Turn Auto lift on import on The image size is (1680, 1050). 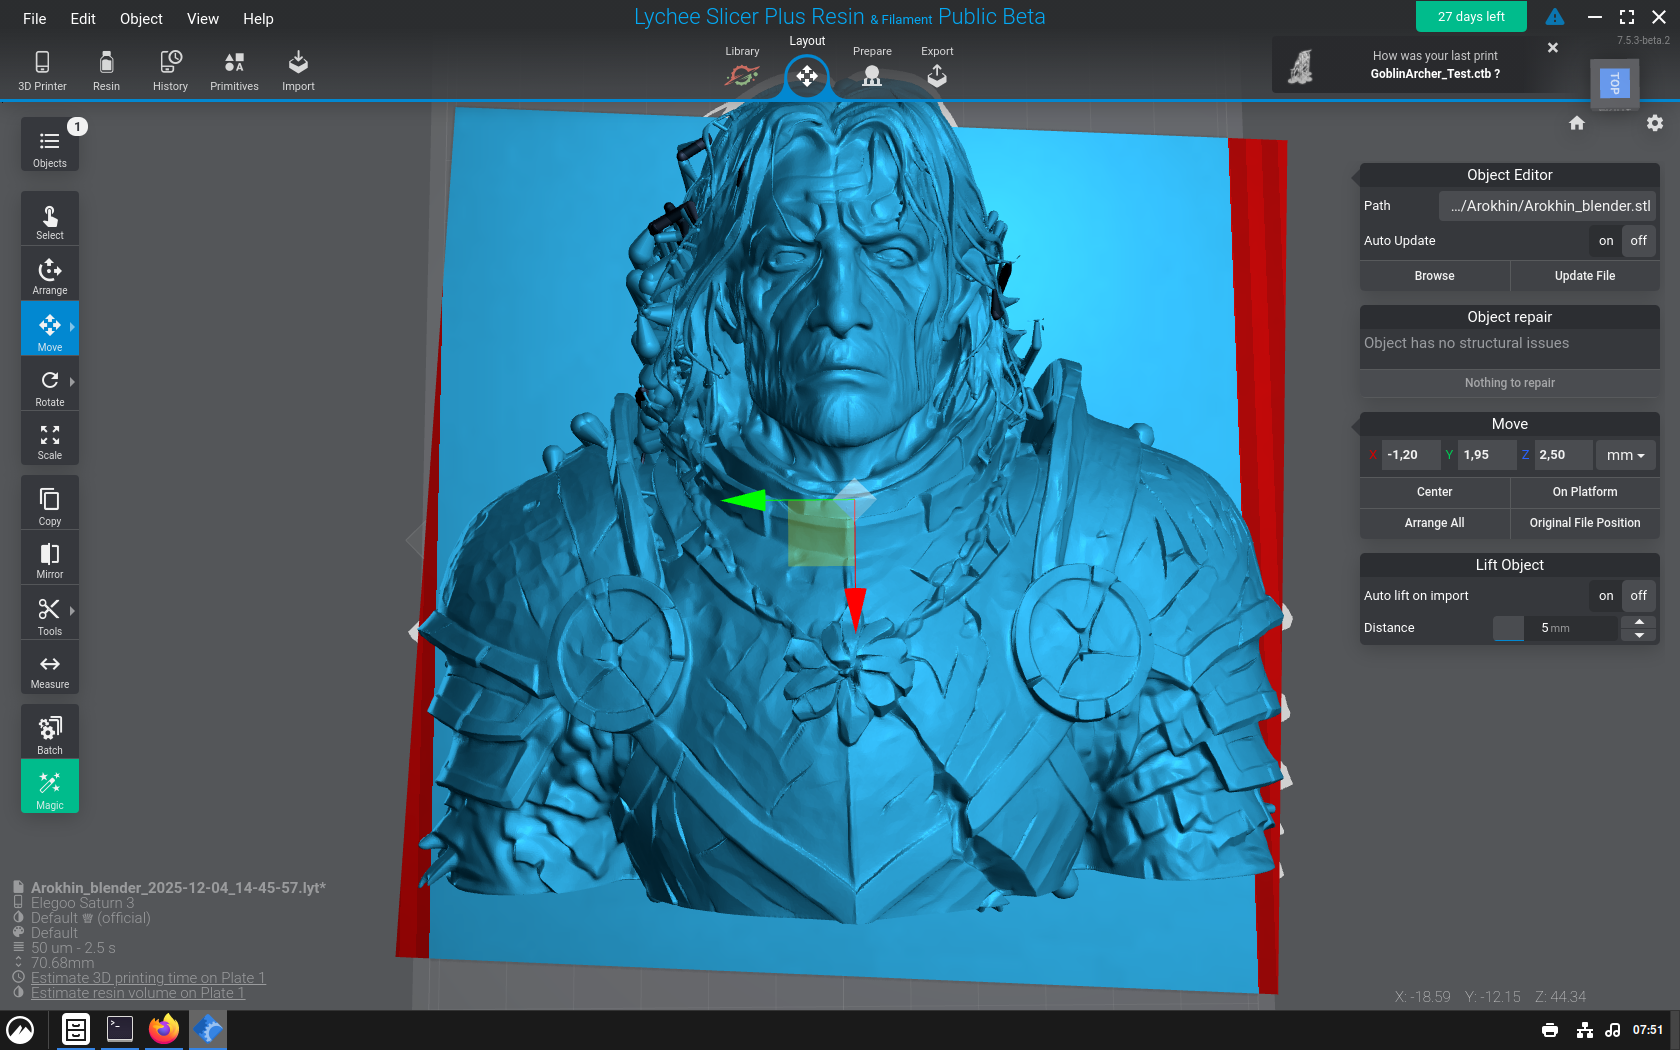click(x=1606, y=596)
